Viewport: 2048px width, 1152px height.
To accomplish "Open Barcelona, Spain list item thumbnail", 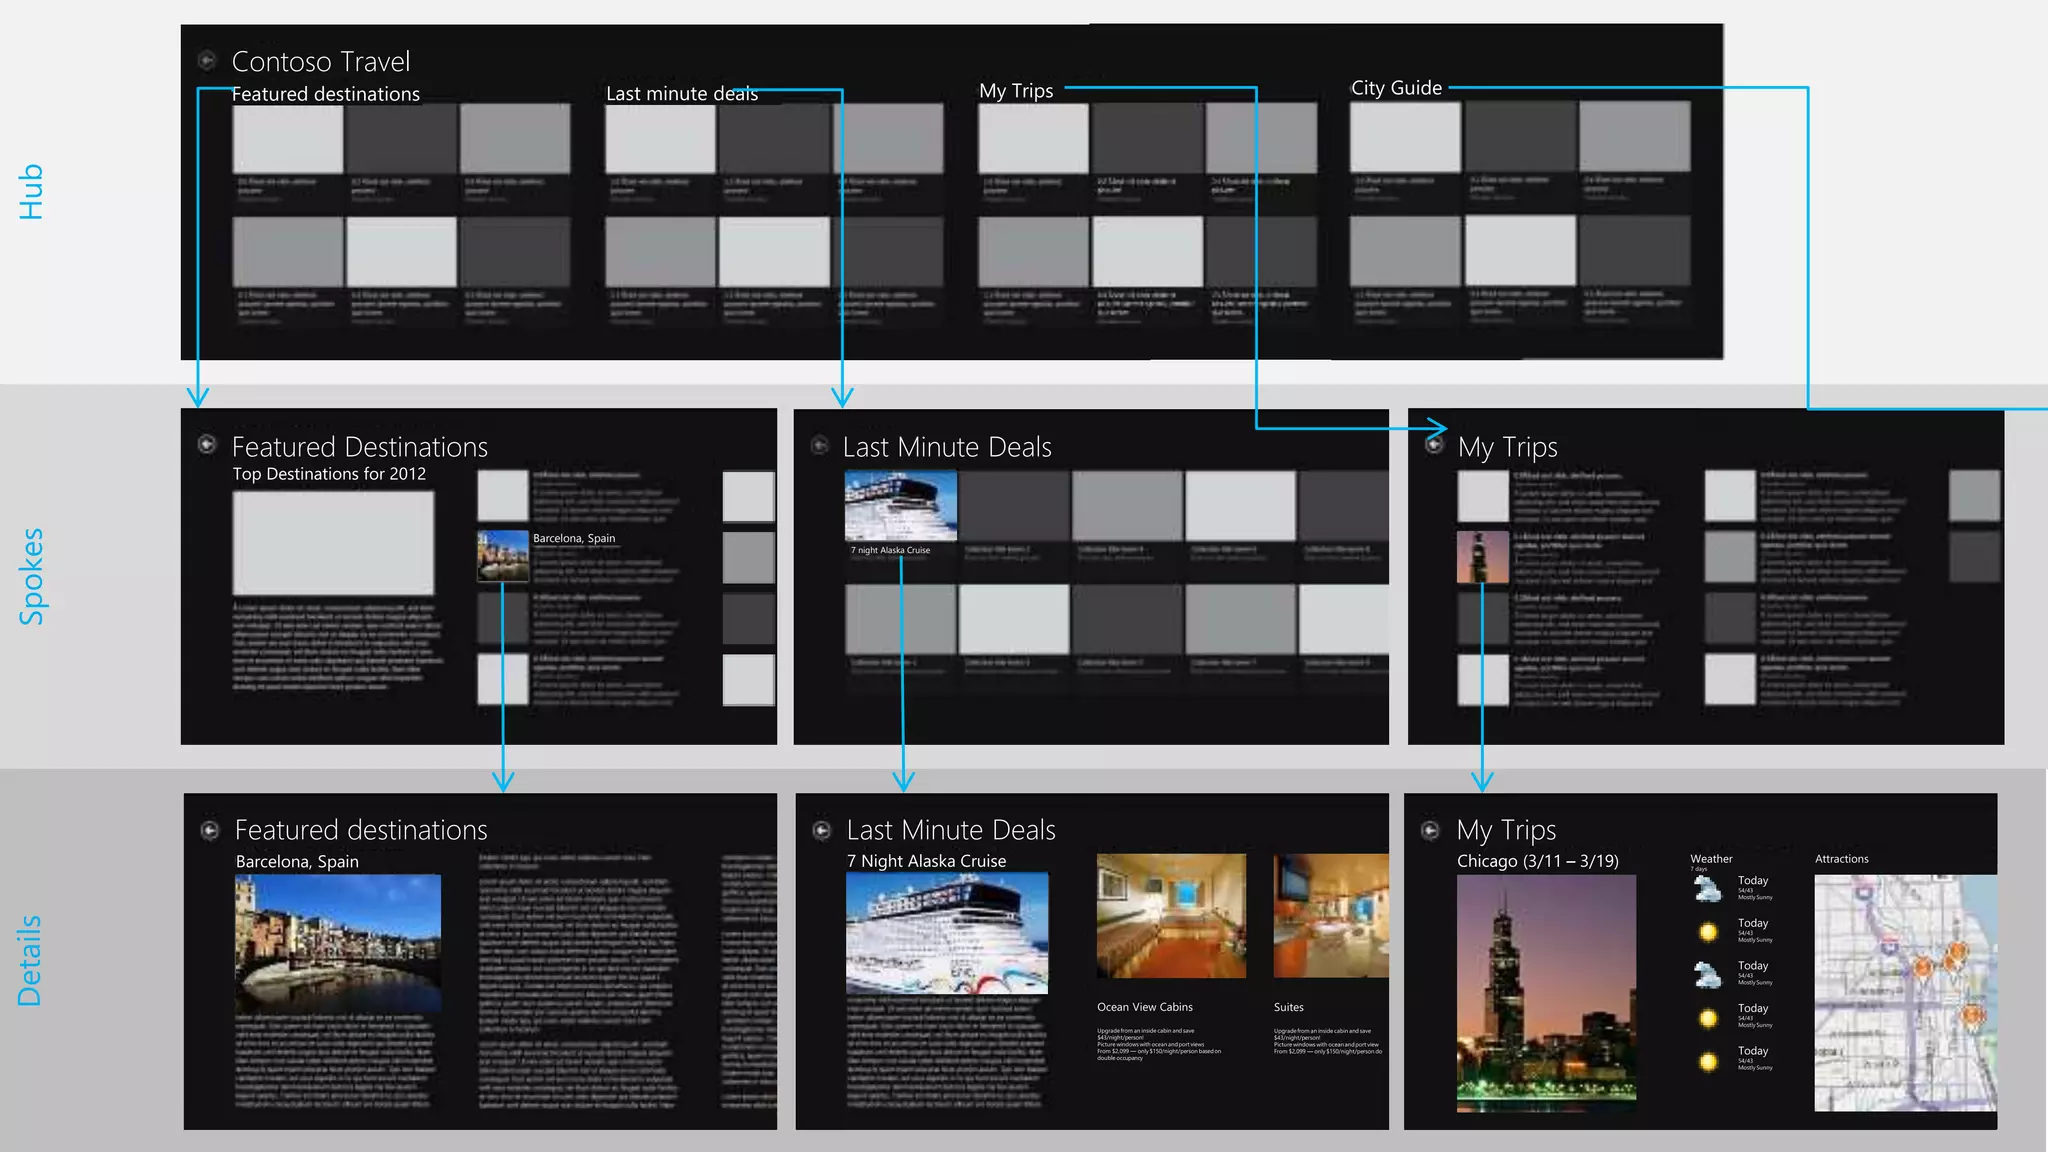I will 503,557.
